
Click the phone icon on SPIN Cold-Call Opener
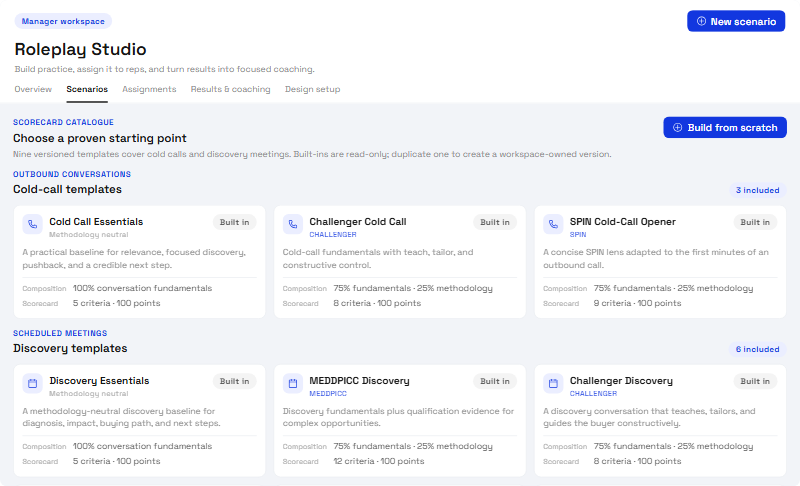[x=553, y=224]
